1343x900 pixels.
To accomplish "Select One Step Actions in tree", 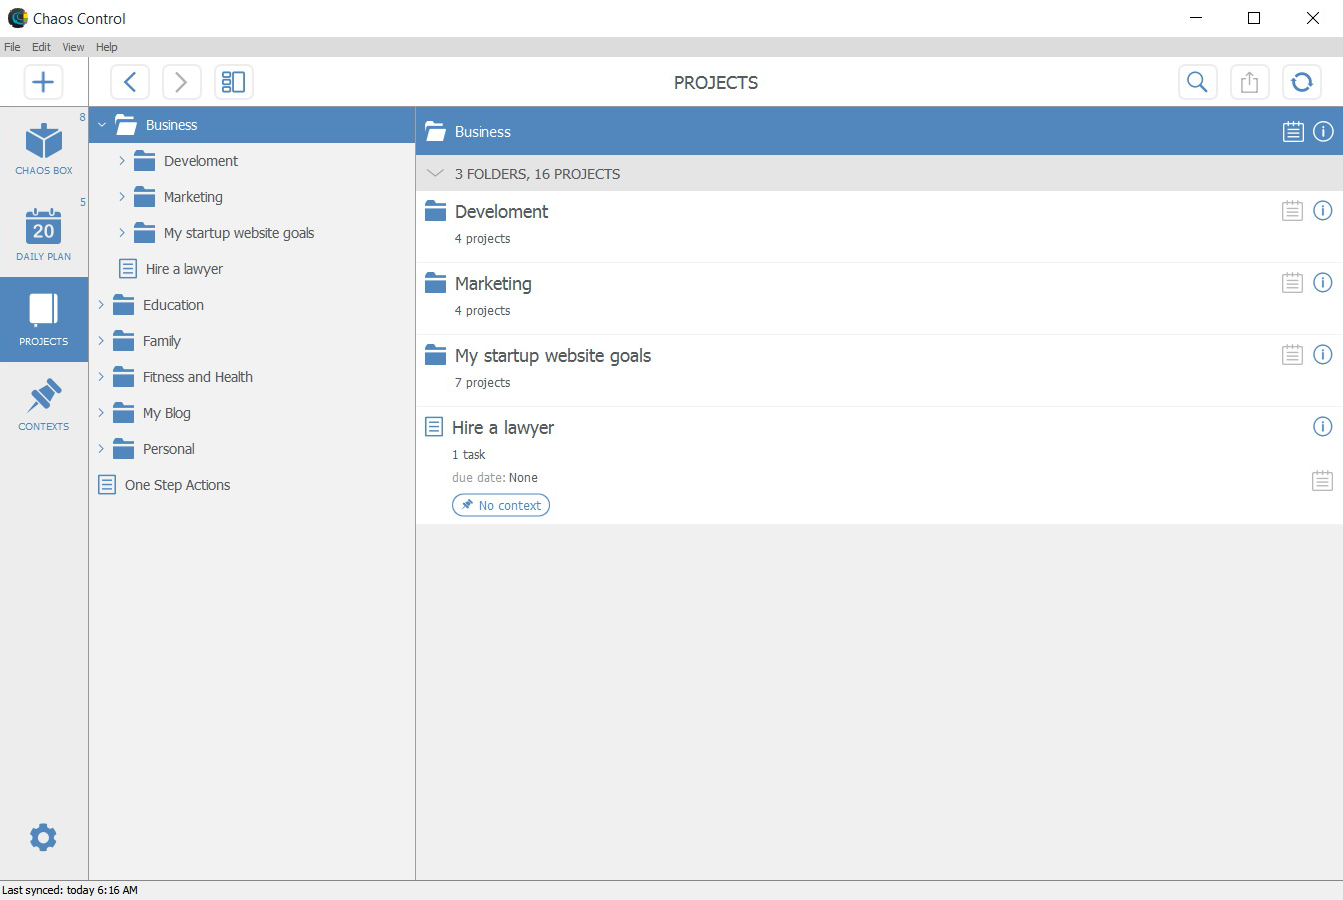I will 252,485.
